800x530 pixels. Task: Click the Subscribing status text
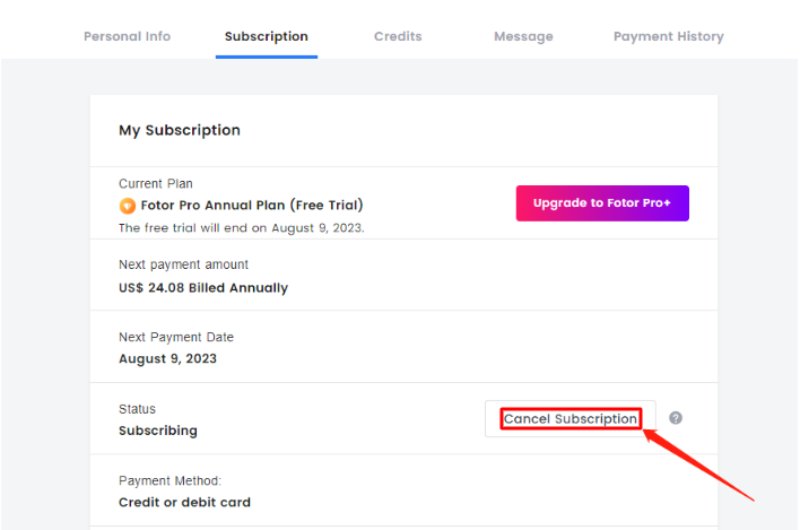point(158,431)
